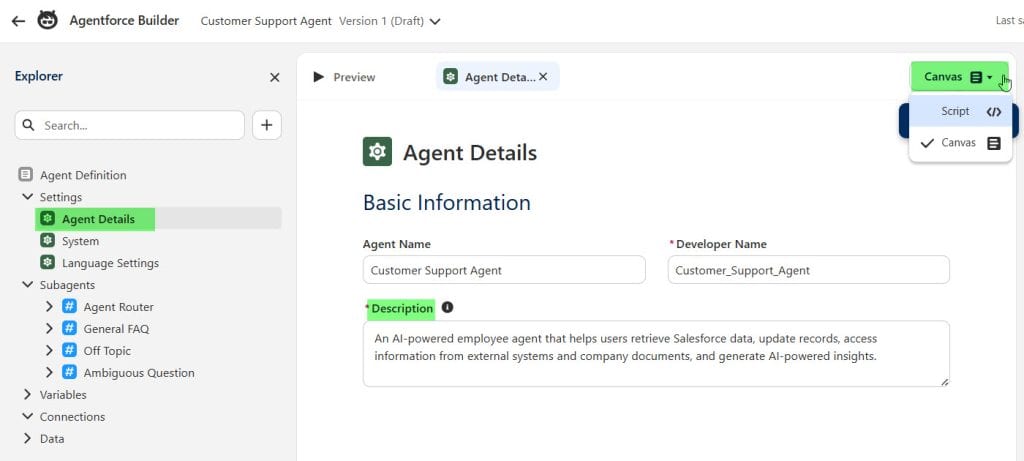Image resolution: width=1024 pixels, height=461 pixels.
Task: Click the General FAQ hash icon
Action: click(69, 328)
